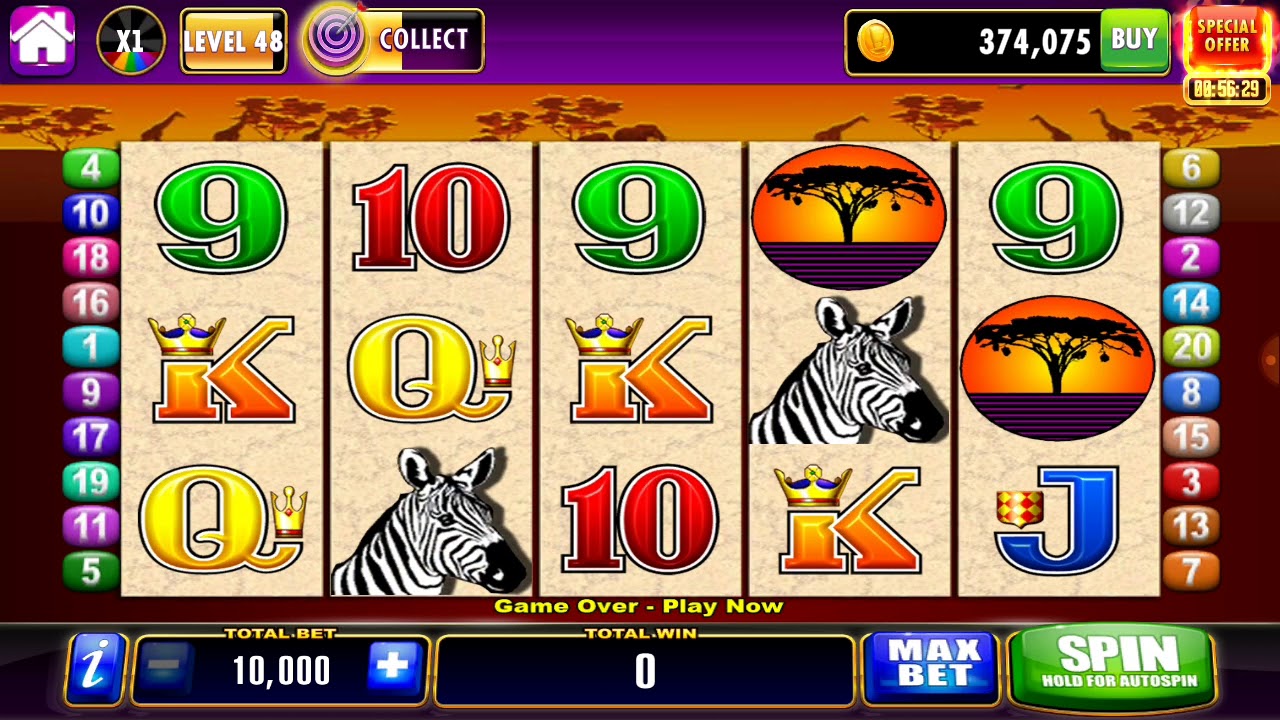Tap the sunset tree symbol on reel five
Image resolution: width=1280 pixels, height=720 pixels.
(1057, 368)
